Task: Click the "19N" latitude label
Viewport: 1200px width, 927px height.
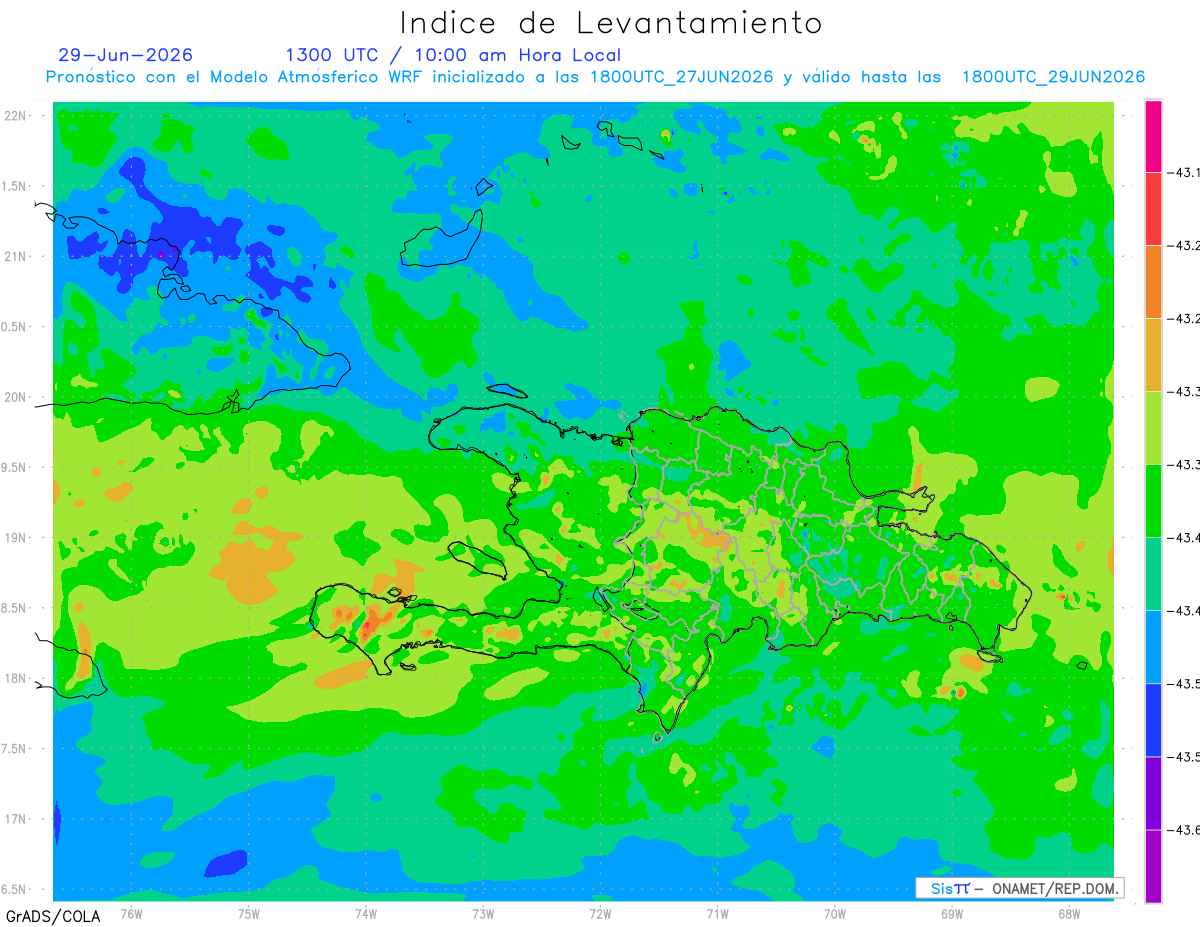Action: pyautogui.click(x=17, y=538)
